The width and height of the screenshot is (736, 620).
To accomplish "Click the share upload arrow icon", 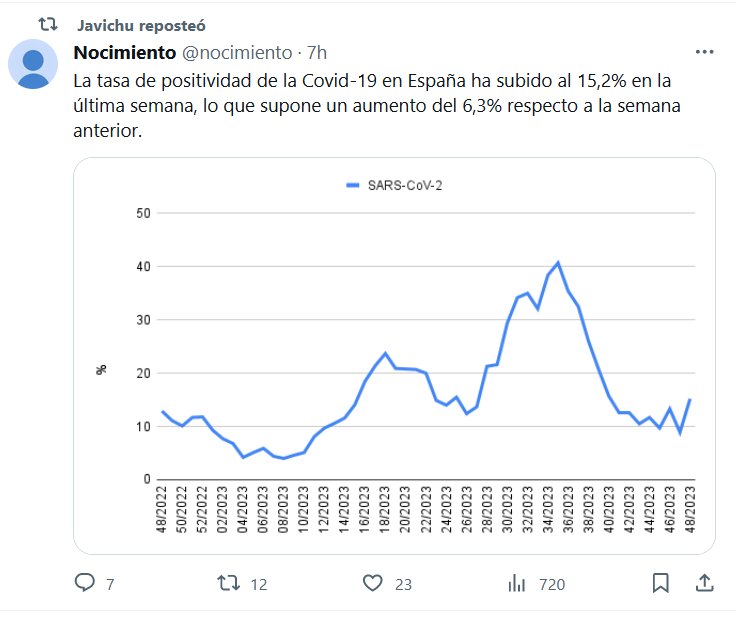I will 704,583.
